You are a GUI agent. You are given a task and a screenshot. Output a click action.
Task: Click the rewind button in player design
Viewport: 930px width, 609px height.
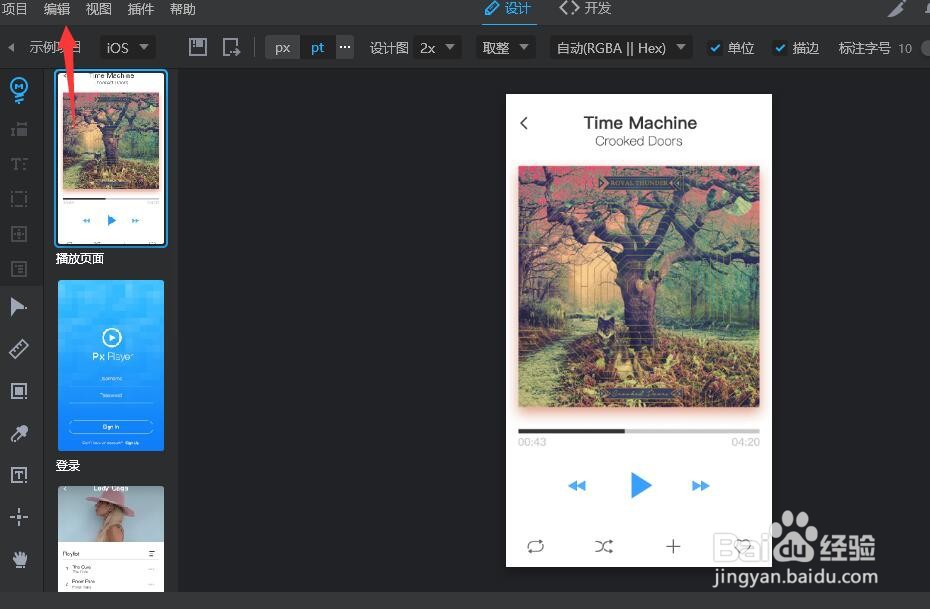coord(577,486)
